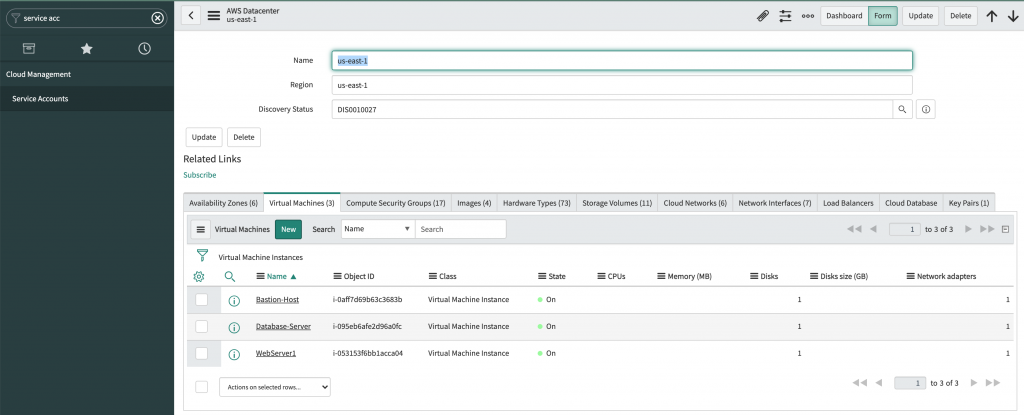Screen dimensions: 1024x415
Task: Open Actions on selected rows dropdown
Action: 275,387
